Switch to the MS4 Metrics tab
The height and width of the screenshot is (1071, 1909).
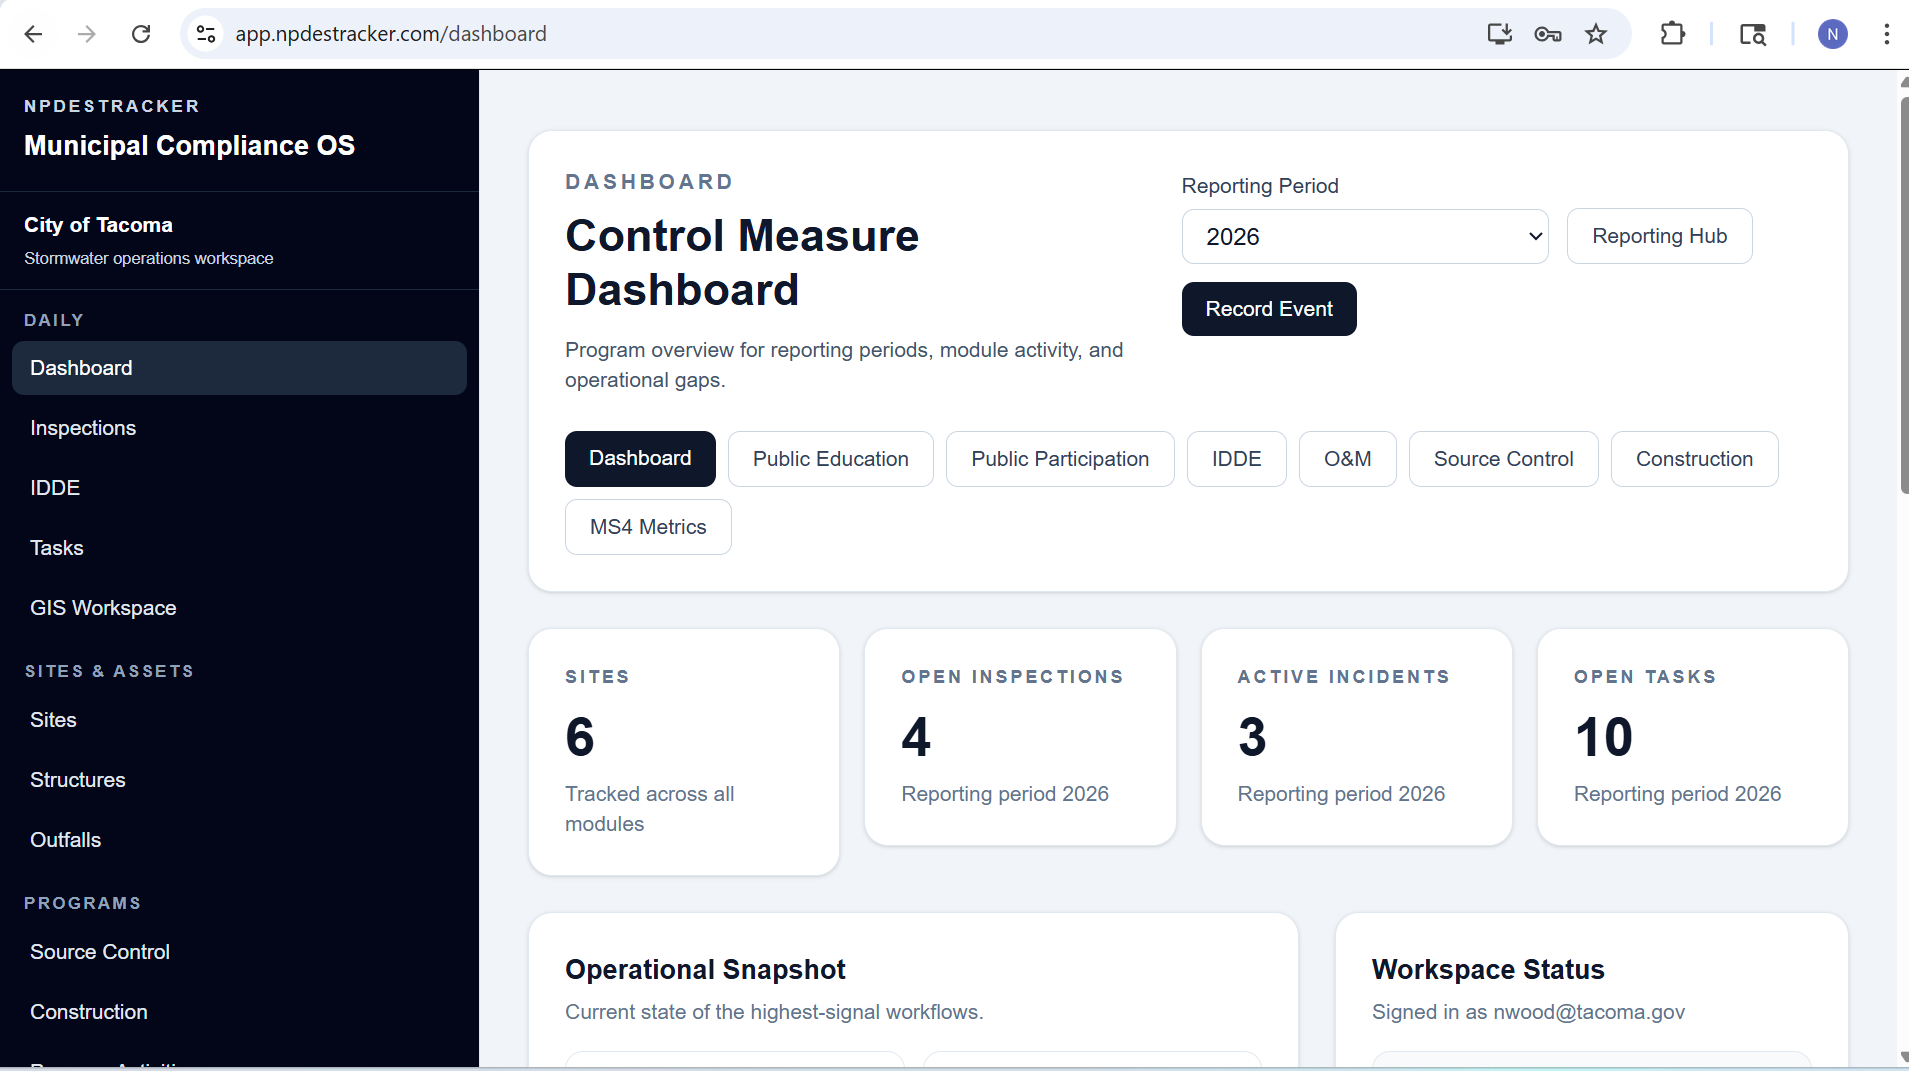tap(648, 527)
